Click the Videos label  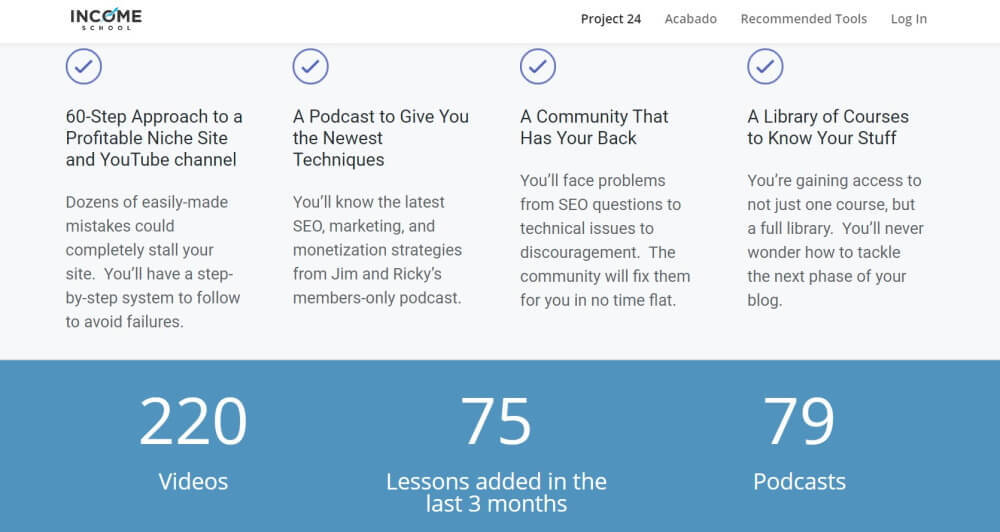pyautogui.click(x=193, y=481)
